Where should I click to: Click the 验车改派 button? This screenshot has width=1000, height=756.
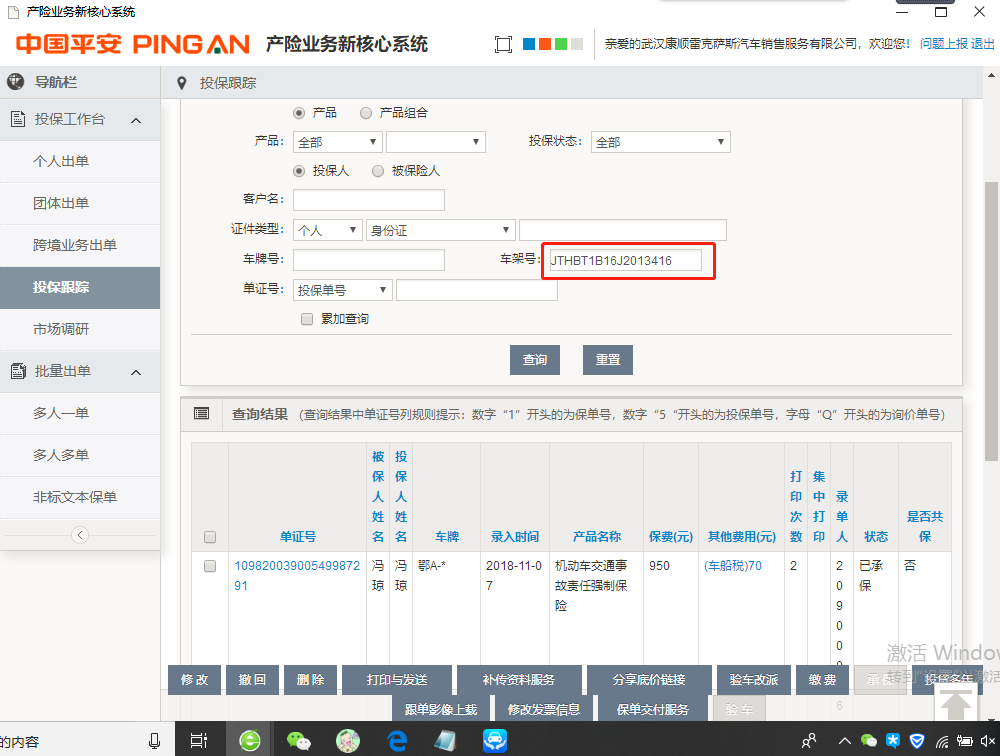754,680
